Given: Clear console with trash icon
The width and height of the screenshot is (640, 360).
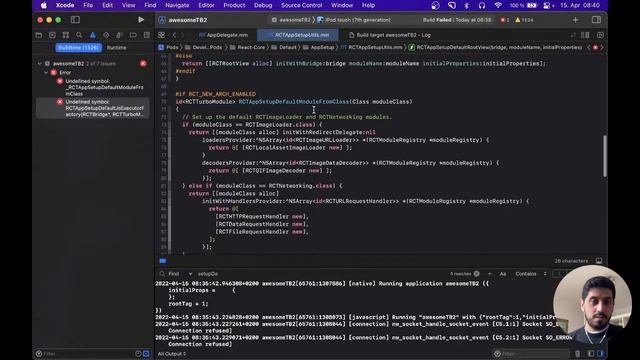Looking at the screenshot, I should tap(578, 354).
